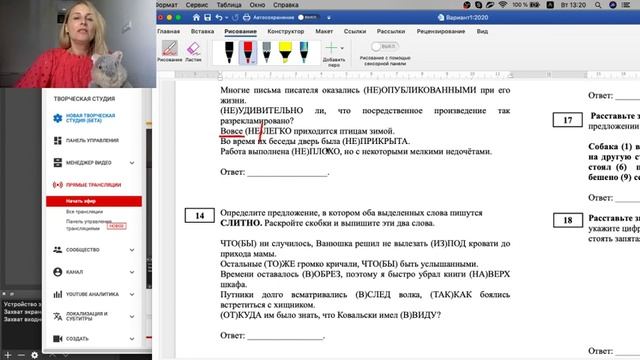Open OBS source properties gear icon
Screen dimensions: 640x360
point(35,355)
